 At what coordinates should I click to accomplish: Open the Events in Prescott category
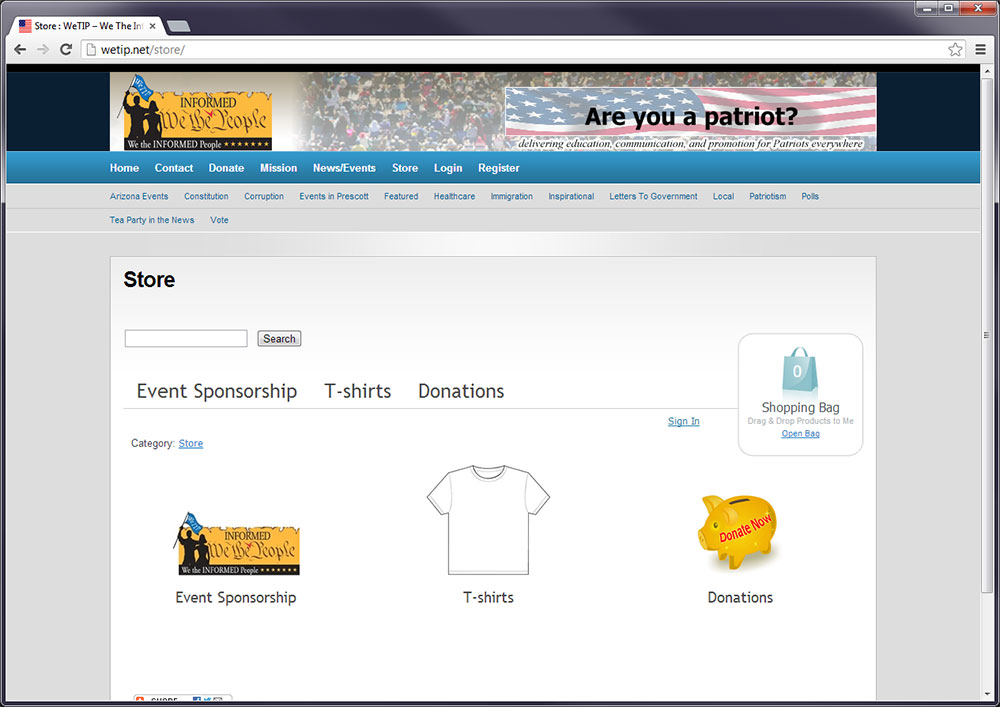pos(334,196)
